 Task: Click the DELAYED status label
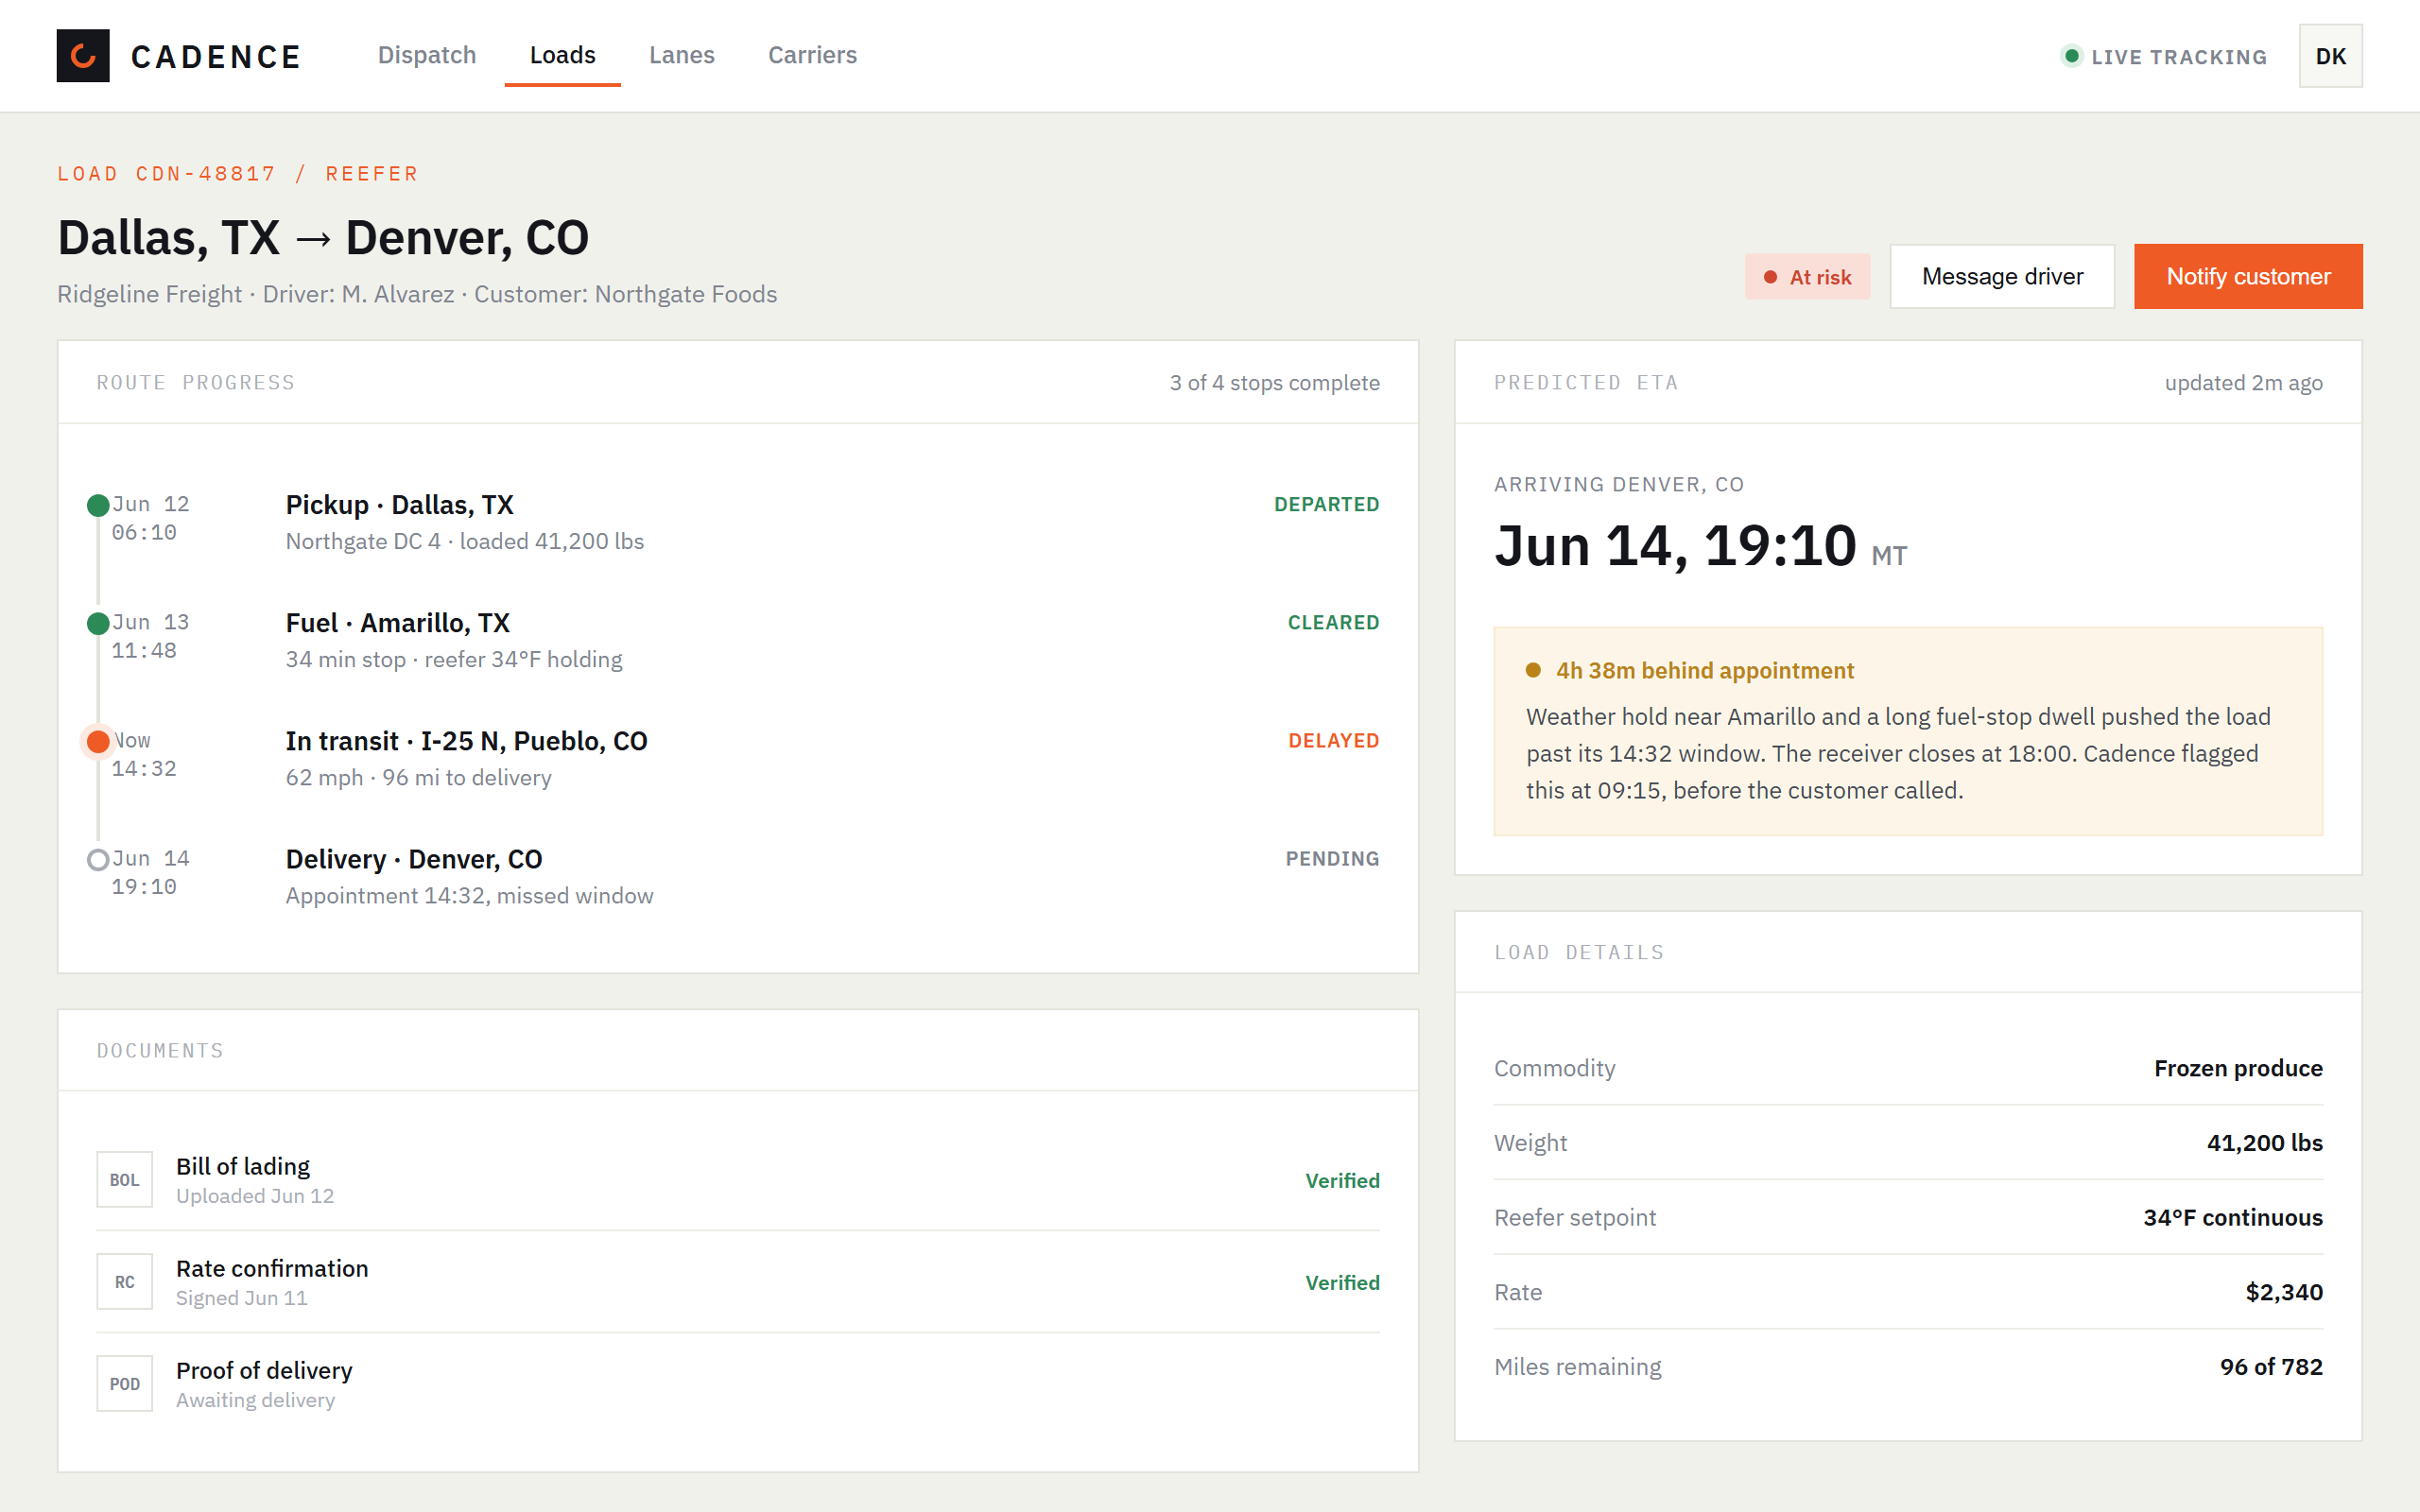[1333, 741]
